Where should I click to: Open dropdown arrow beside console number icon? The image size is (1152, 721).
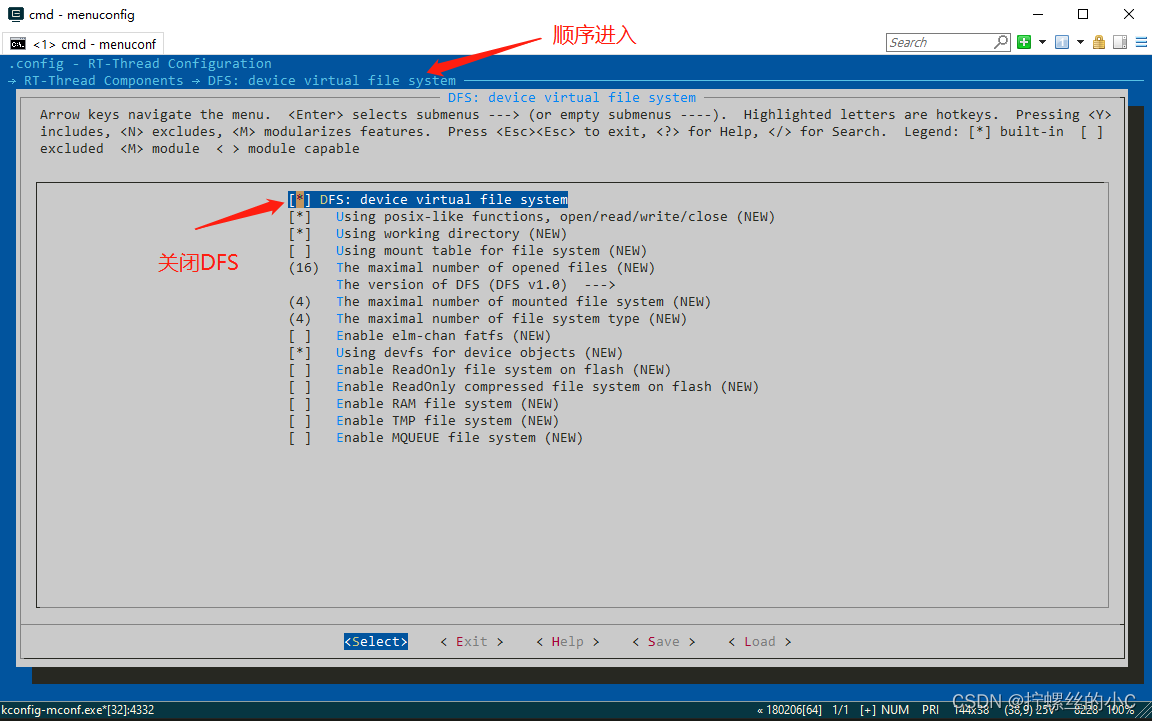click(x=1080, y=42)
